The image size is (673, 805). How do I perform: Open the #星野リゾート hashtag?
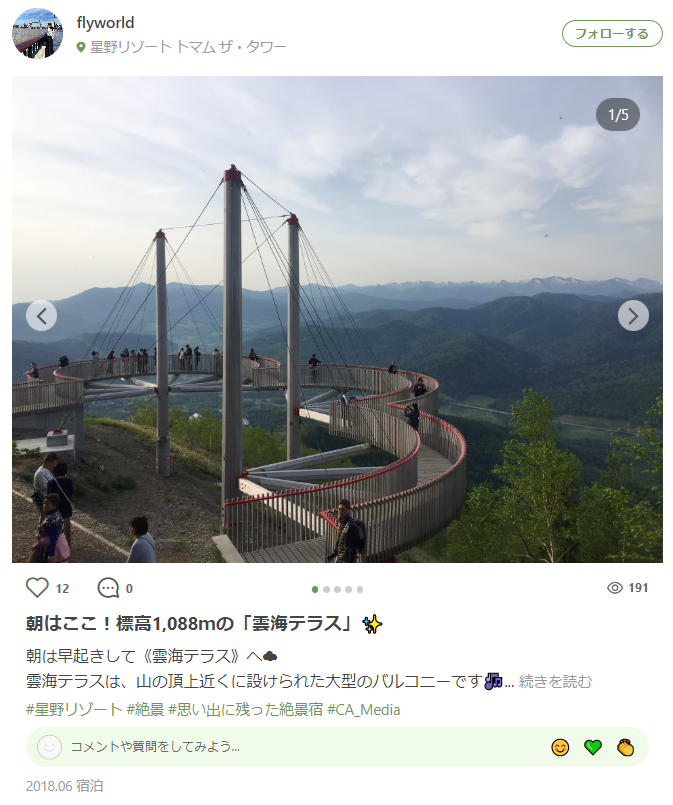(x=74, y=710)
